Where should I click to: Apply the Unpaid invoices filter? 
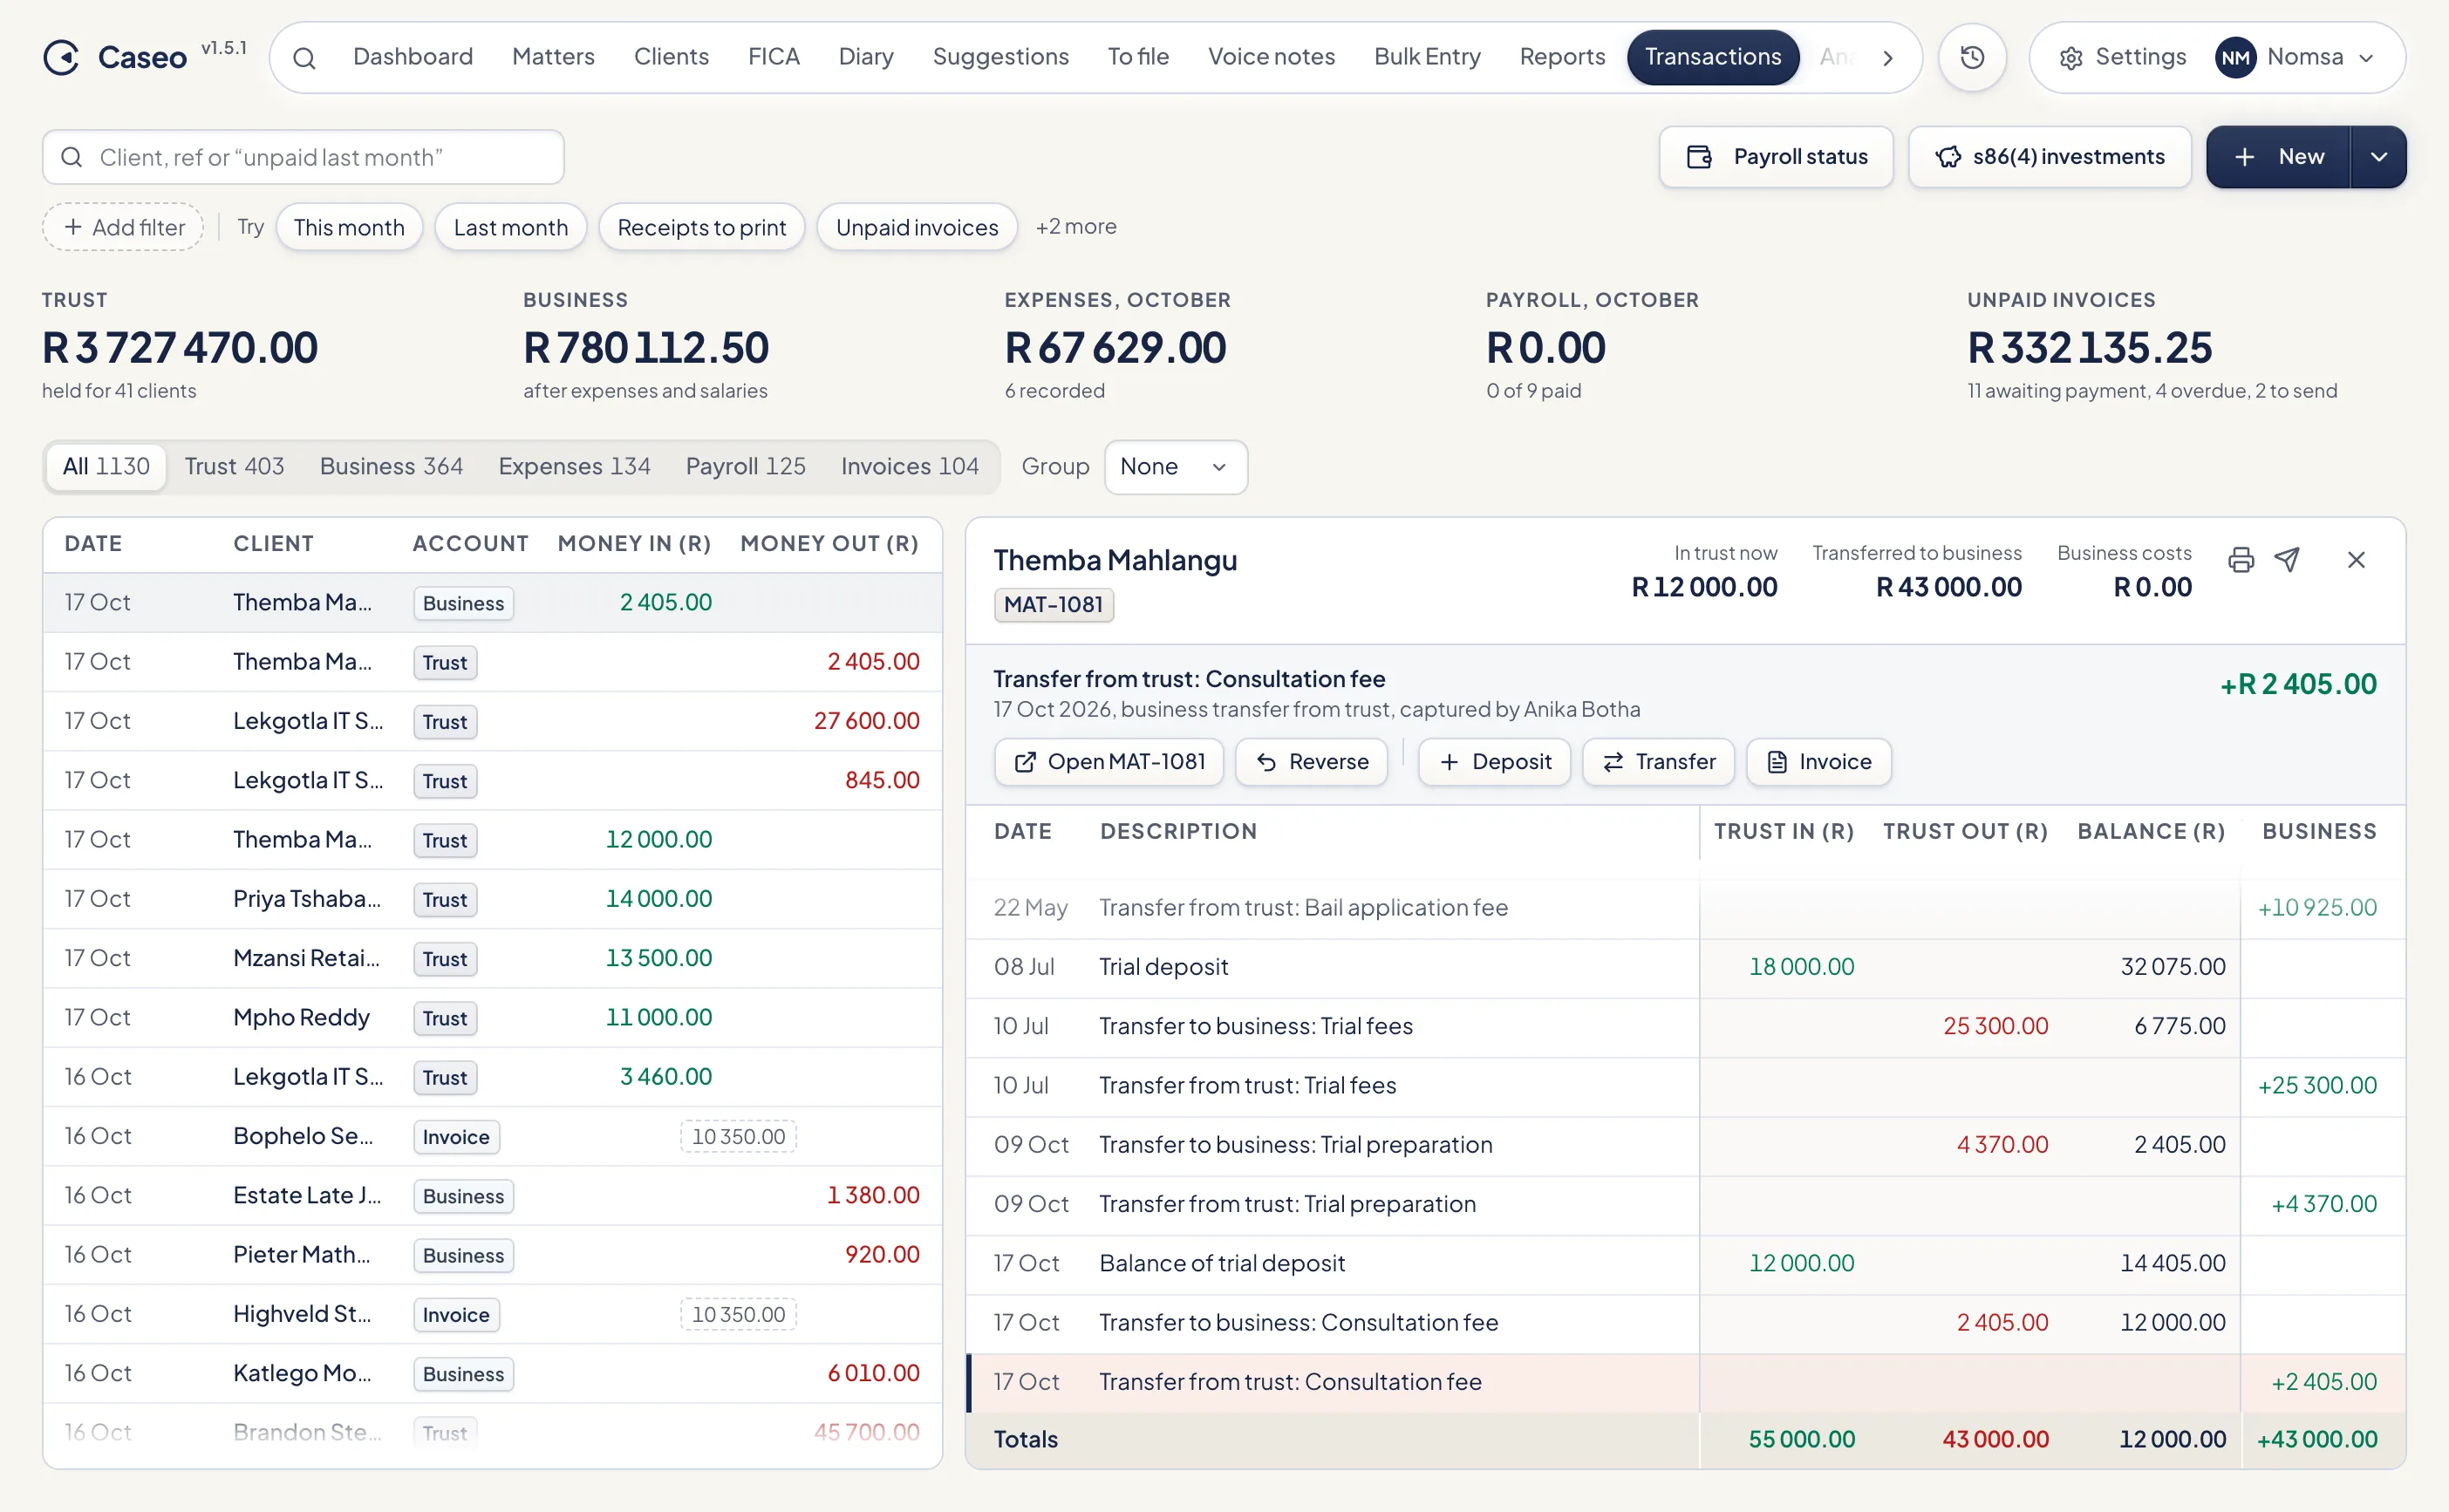tap(917, 227)
